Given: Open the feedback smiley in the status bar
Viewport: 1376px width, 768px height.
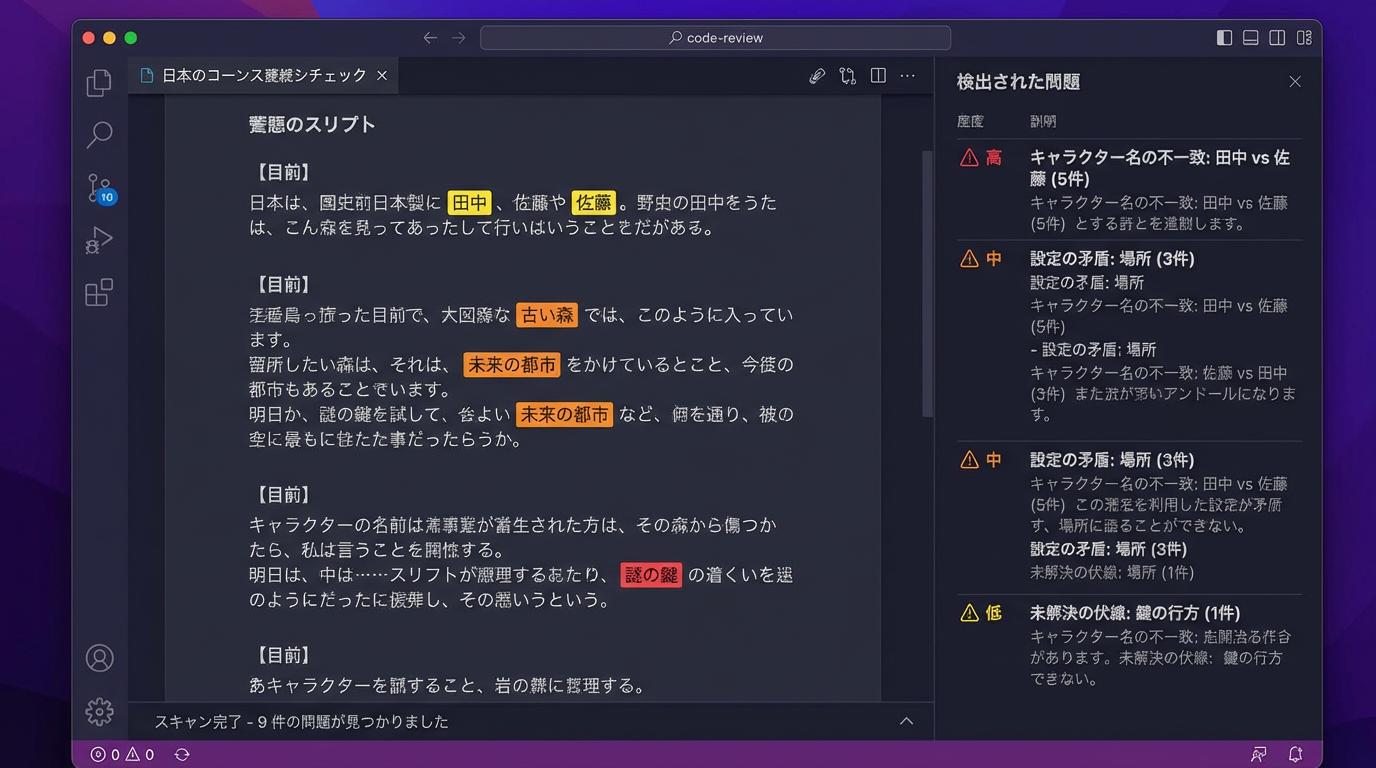Looking at the screenshot, I should (x=1259, y=754).
